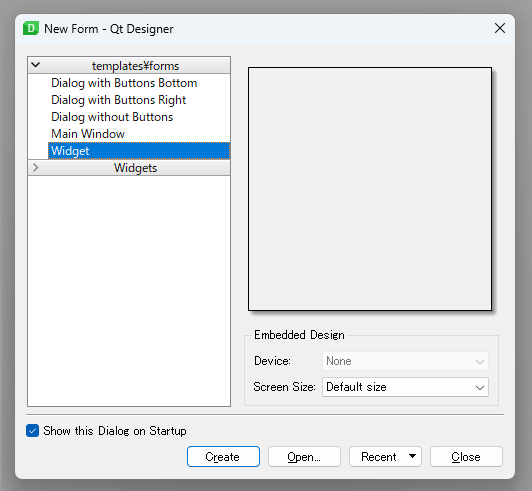Click the disabled Device combo box
The width and height of the screenshot is (532, 491).
(405, 361)
